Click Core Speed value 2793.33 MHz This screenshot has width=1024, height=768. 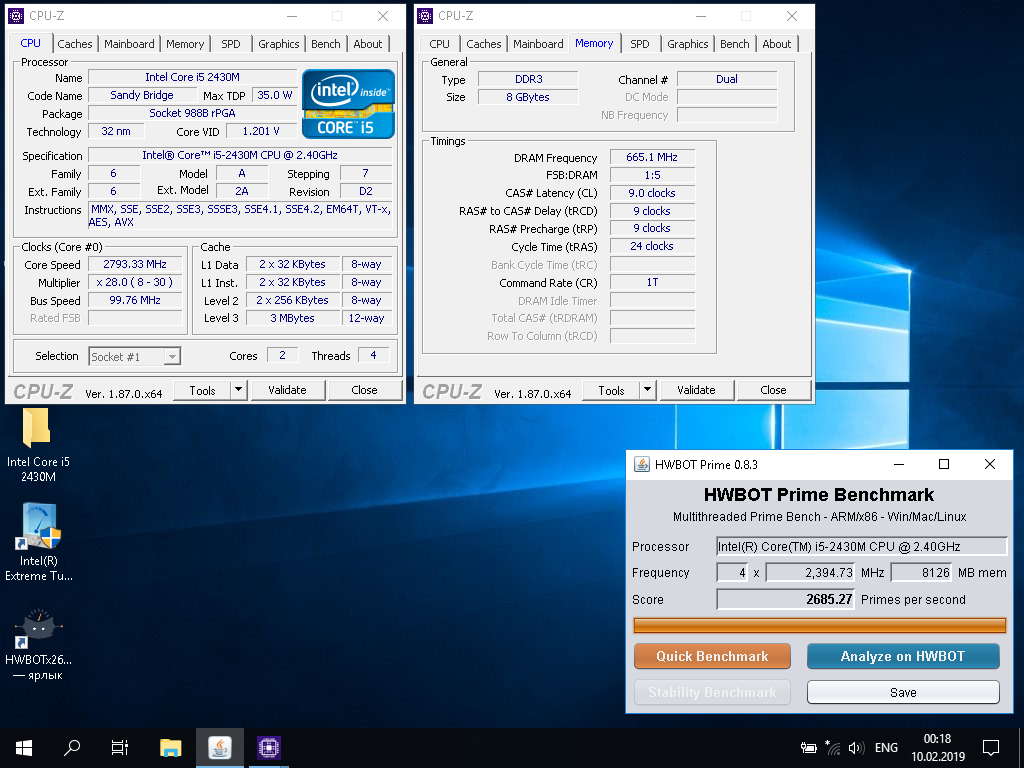point(135,264)
